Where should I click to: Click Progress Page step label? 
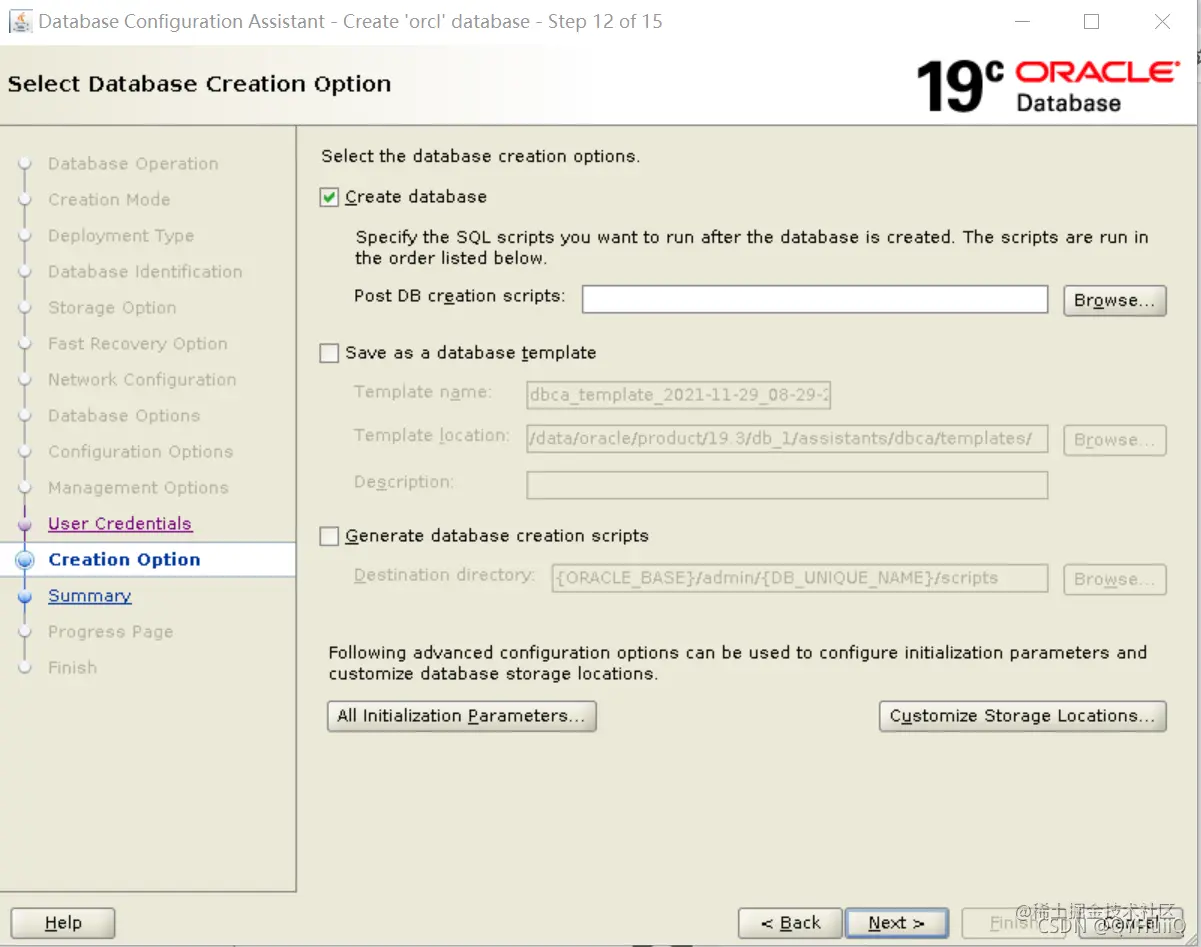pos(111,632)
